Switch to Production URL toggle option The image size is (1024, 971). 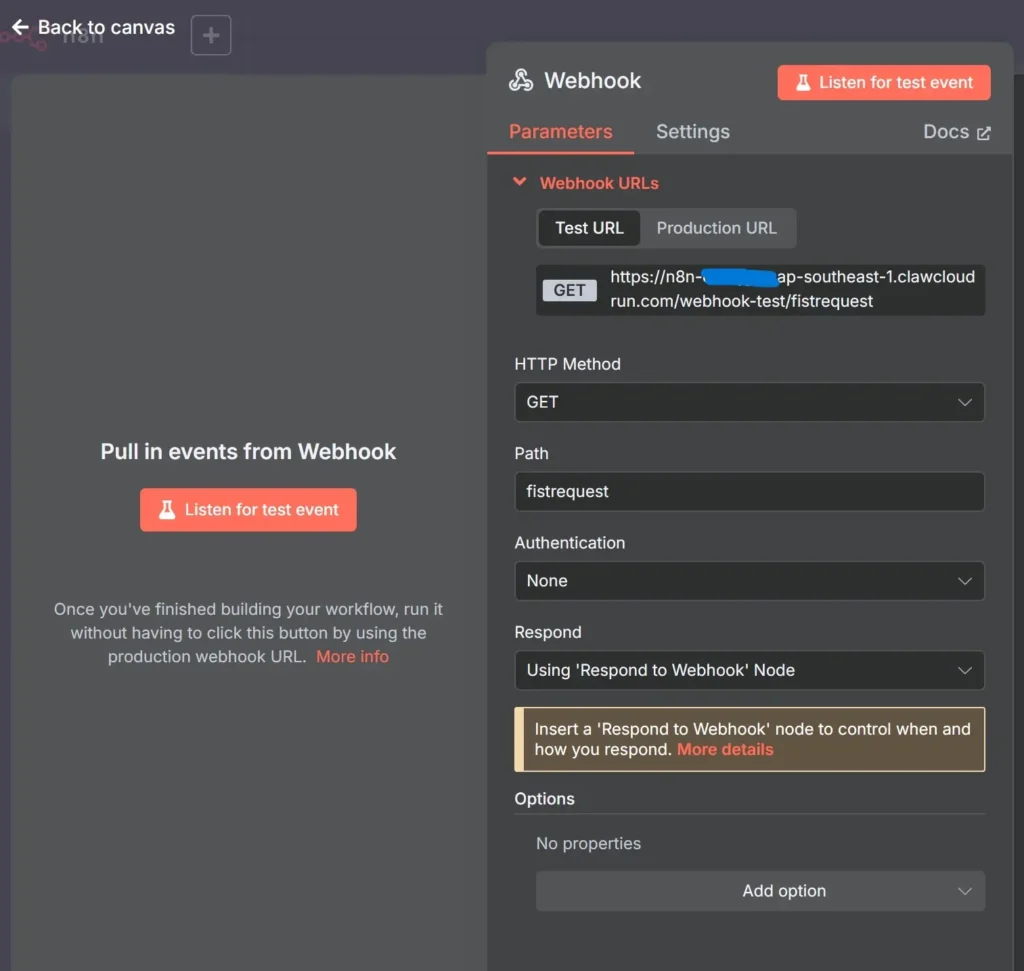click(716, 228)
